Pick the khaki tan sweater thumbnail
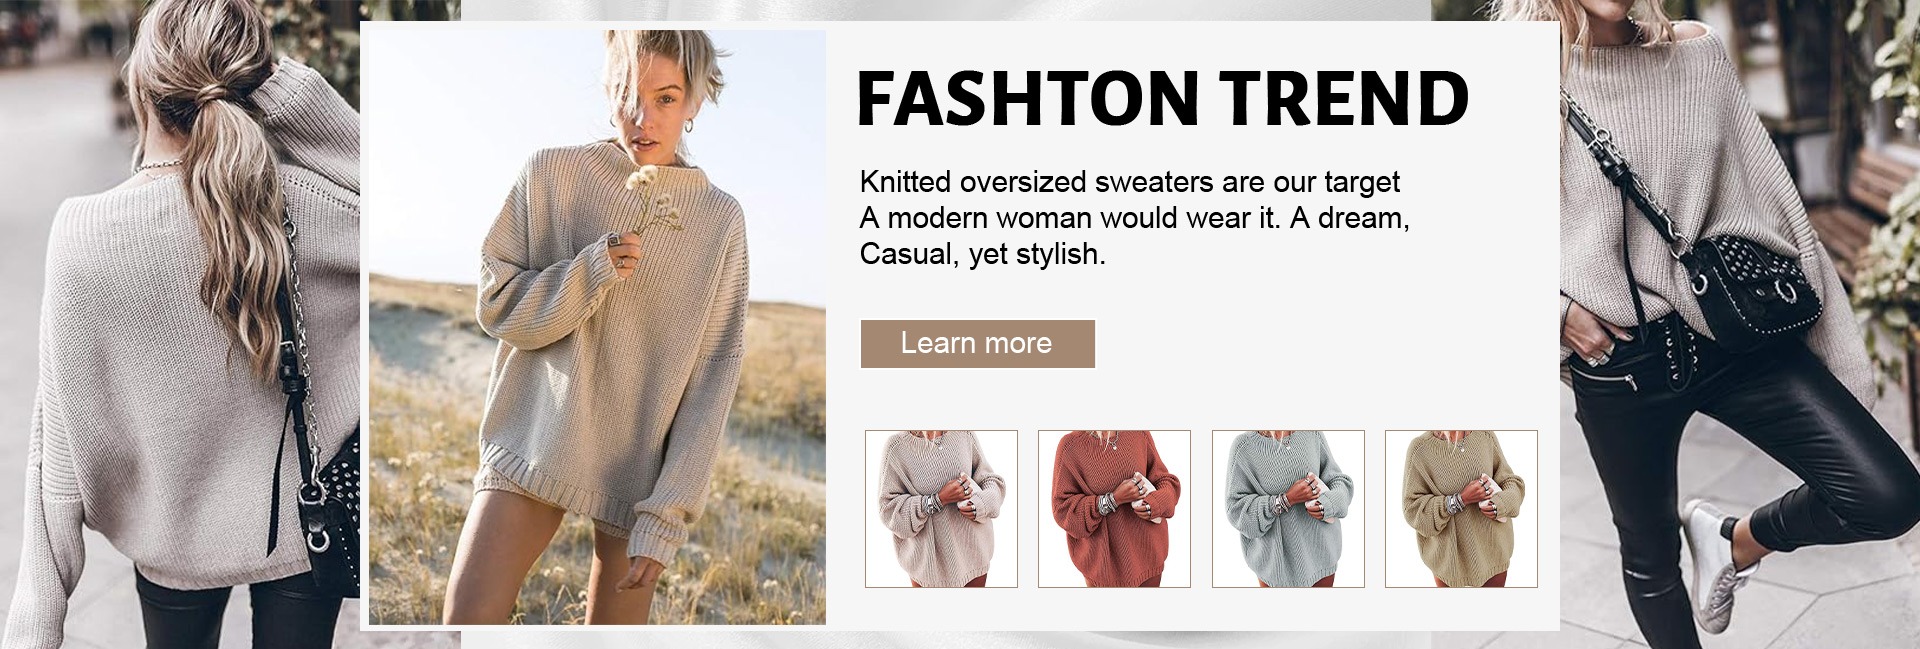 tap(1461, 508)
